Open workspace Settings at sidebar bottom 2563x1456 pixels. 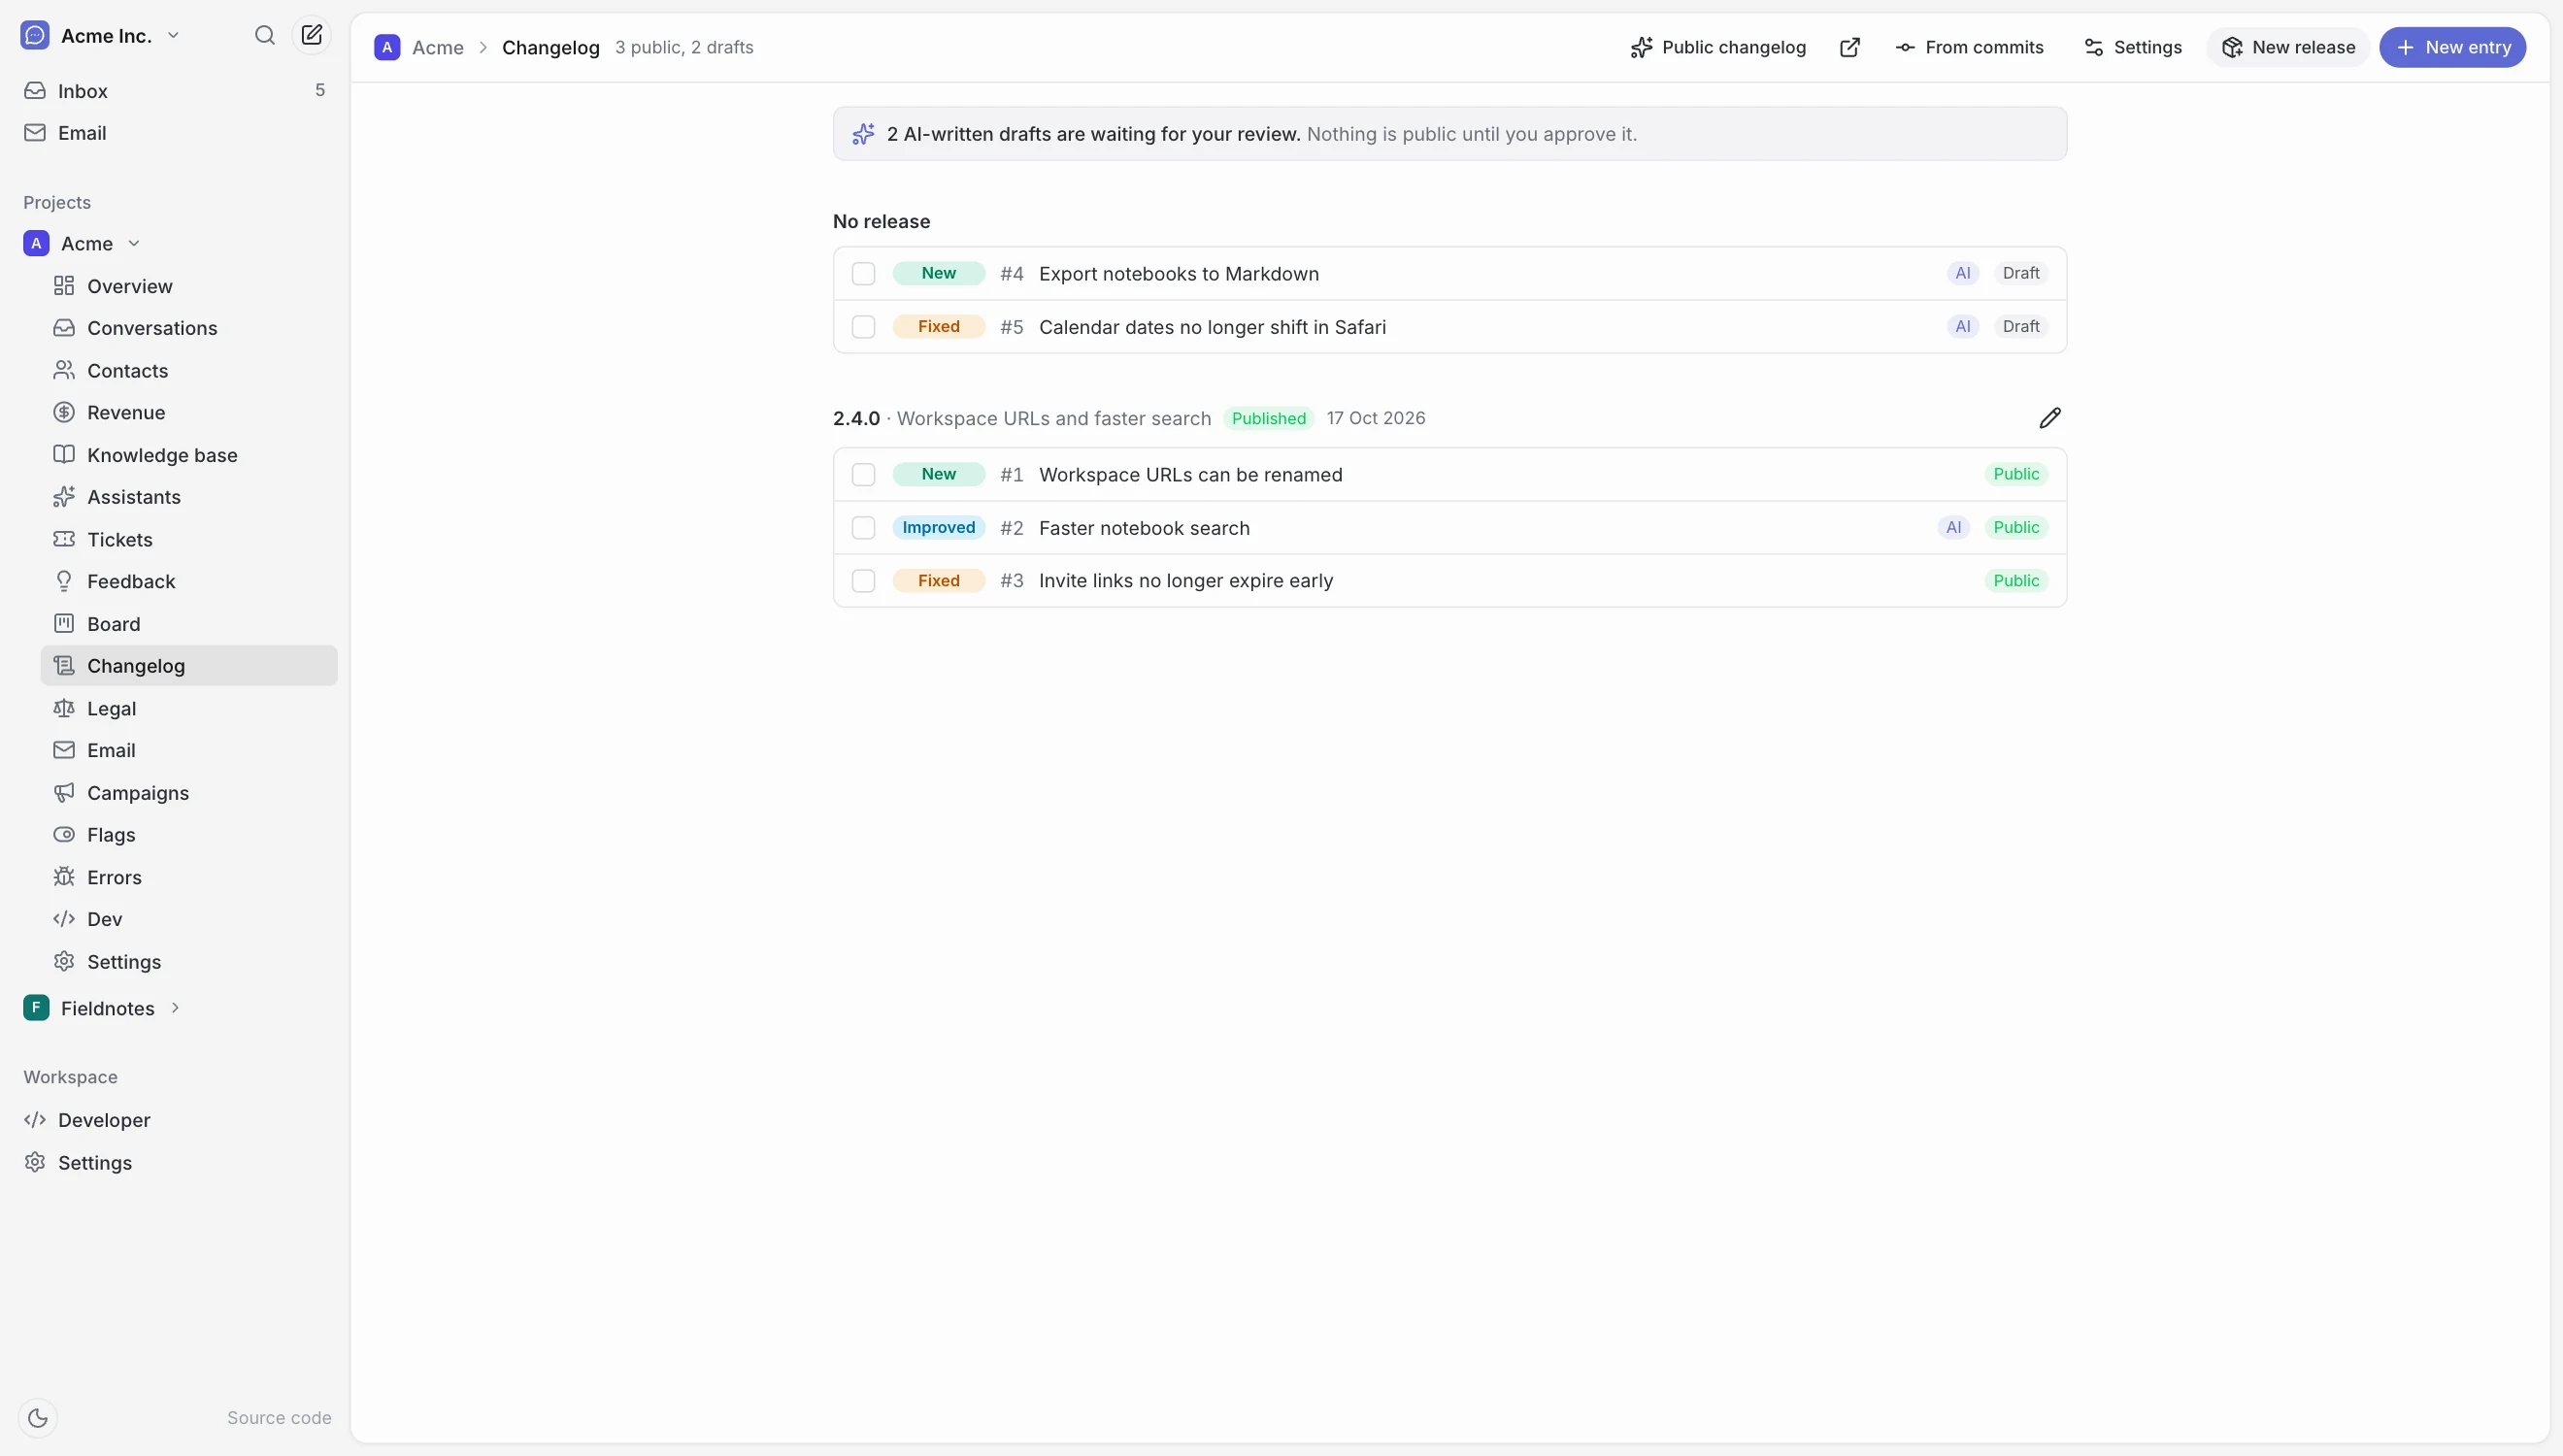pos(175,1163)
